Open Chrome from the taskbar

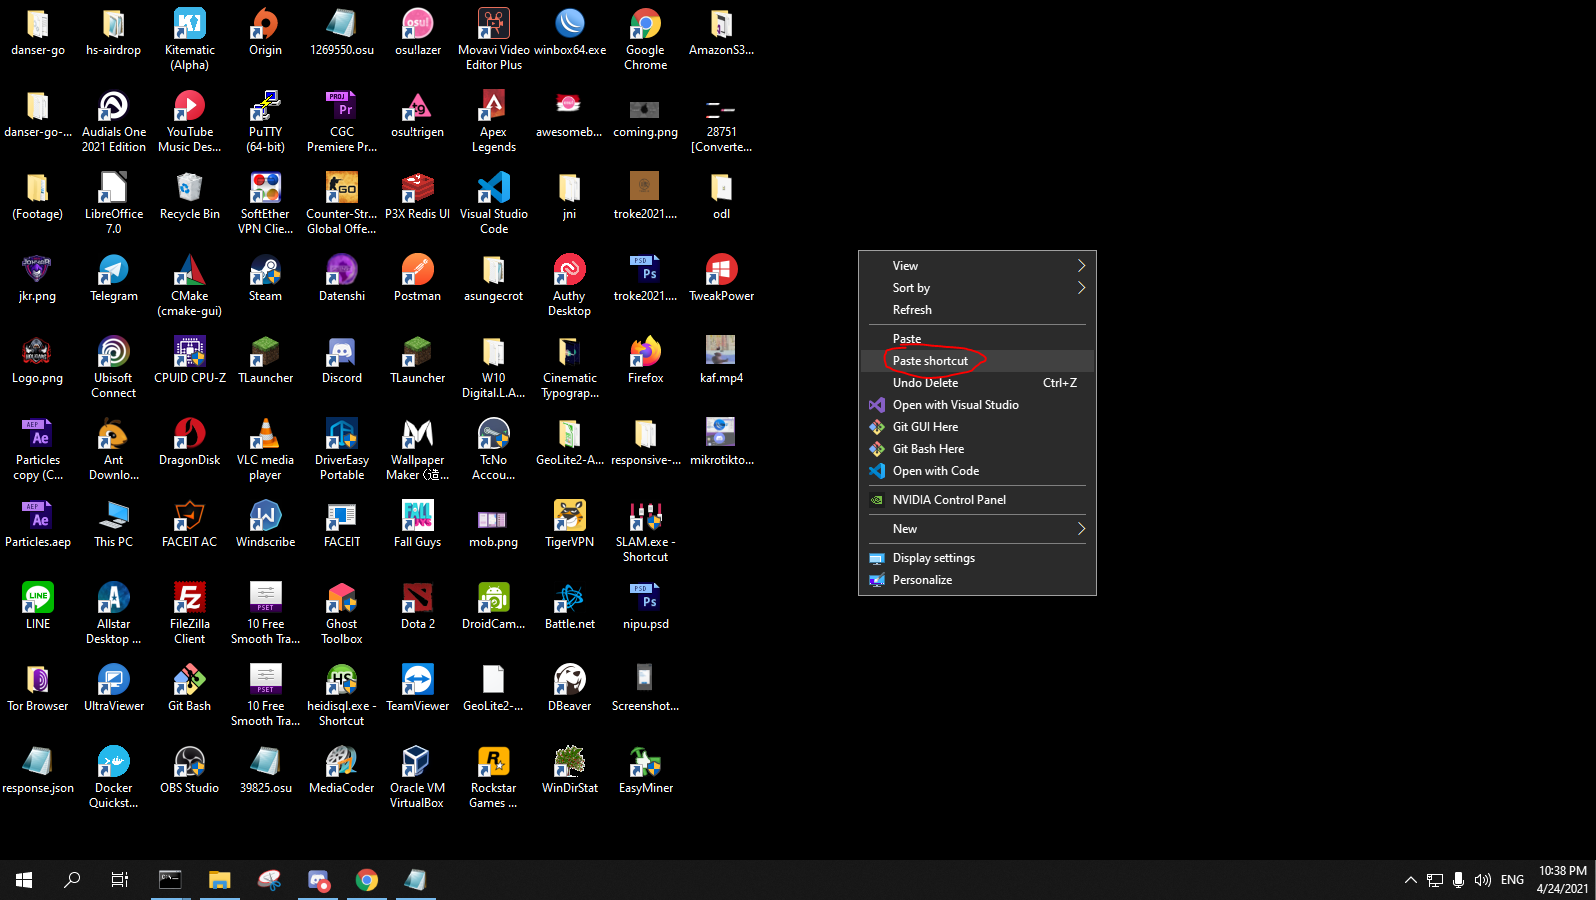tap(367, 880)
